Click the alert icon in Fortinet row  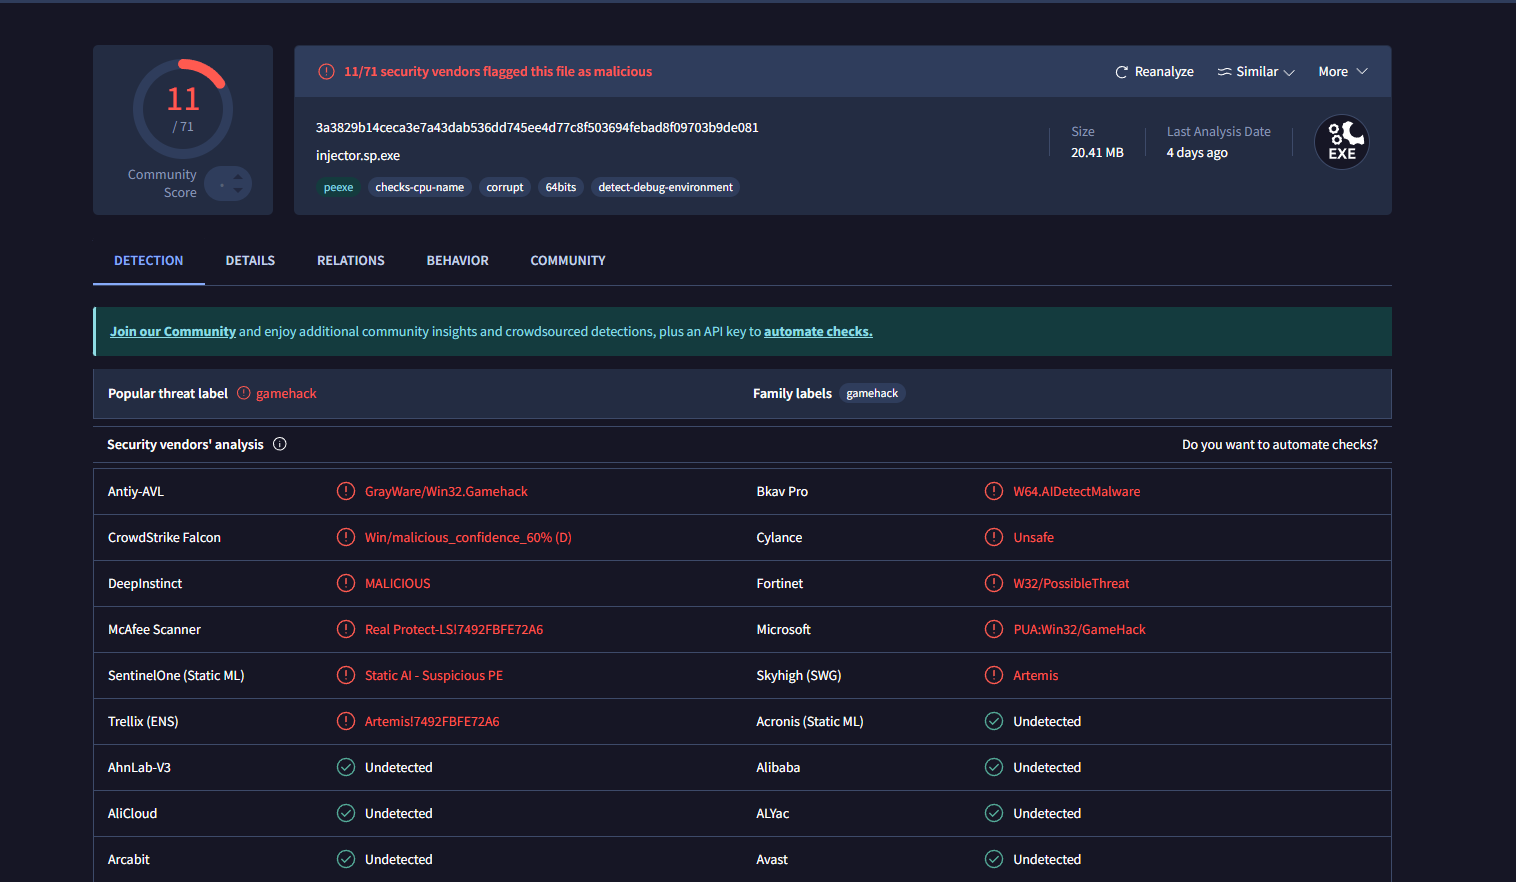tap(994, 583)
